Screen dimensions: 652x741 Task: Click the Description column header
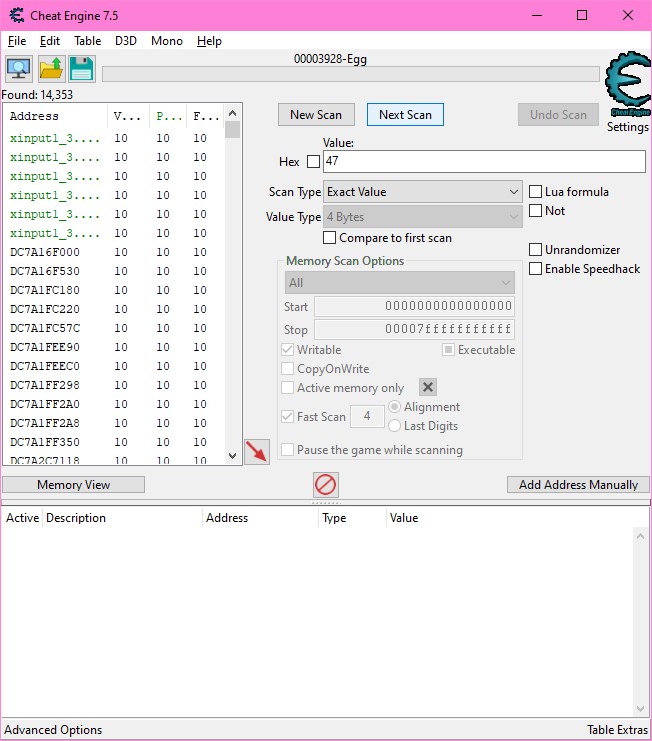(x=123, y=518)
